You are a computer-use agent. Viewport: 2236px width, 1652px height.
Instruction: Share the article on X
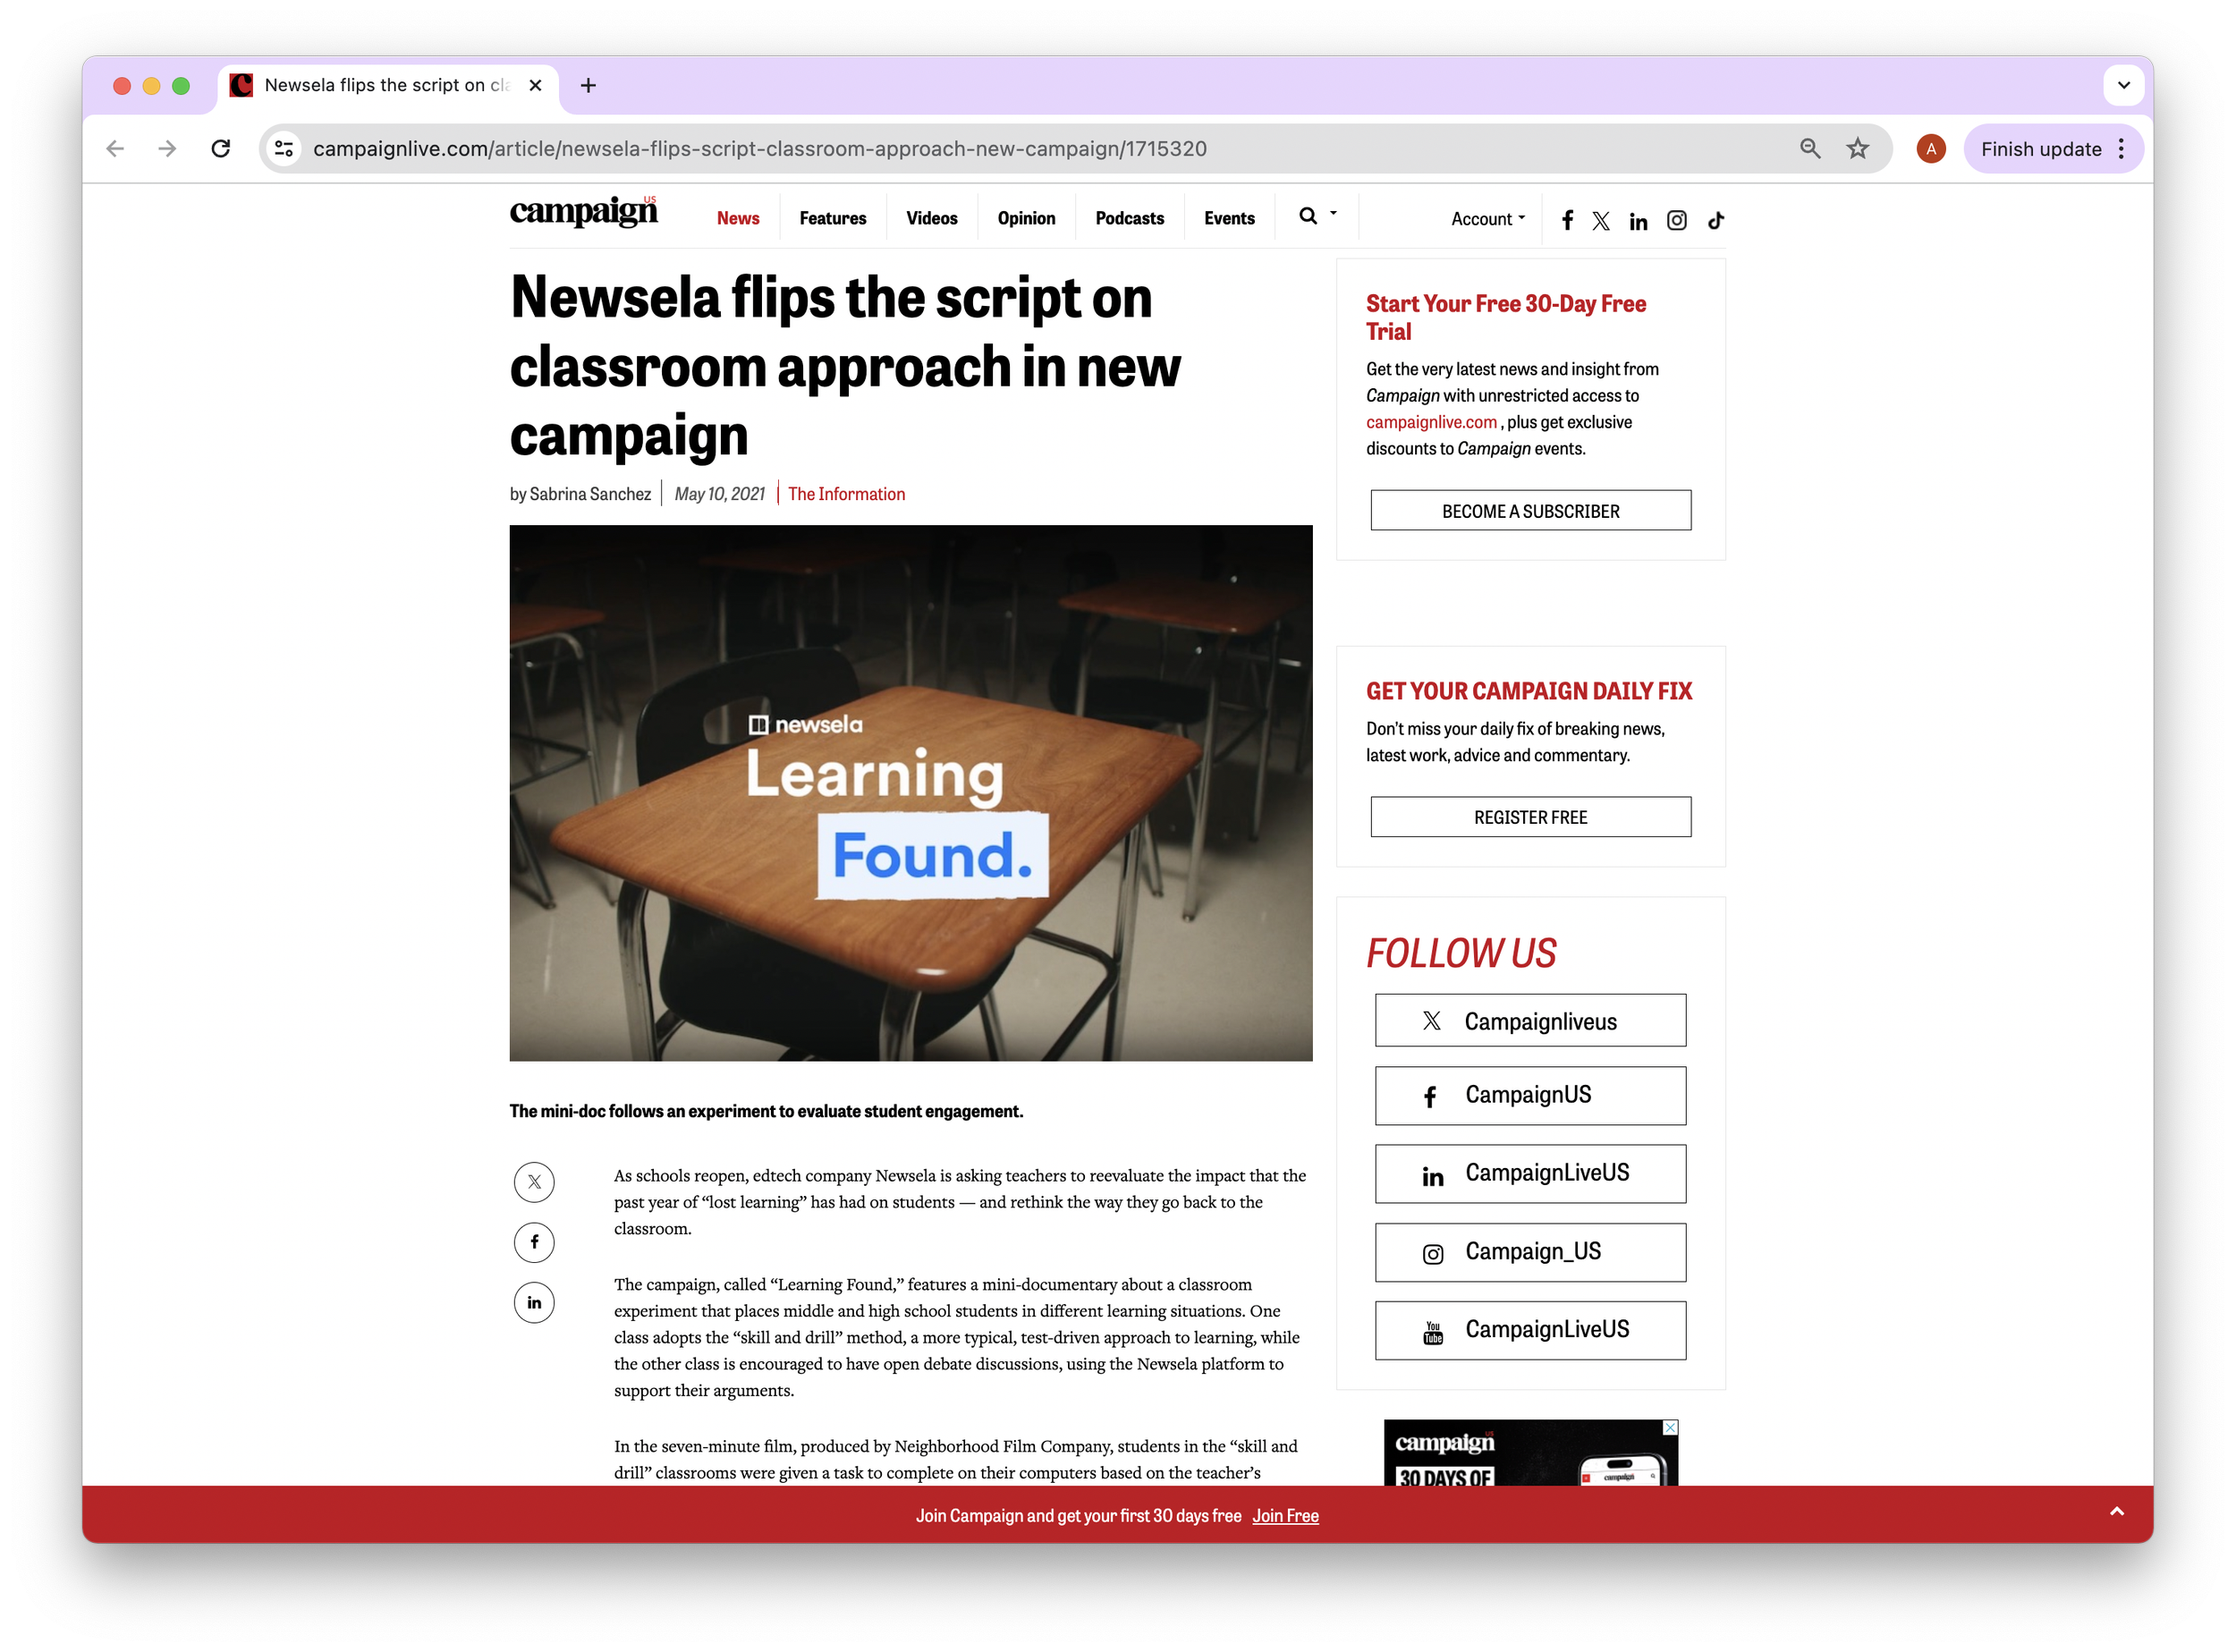click(534, 1182)
